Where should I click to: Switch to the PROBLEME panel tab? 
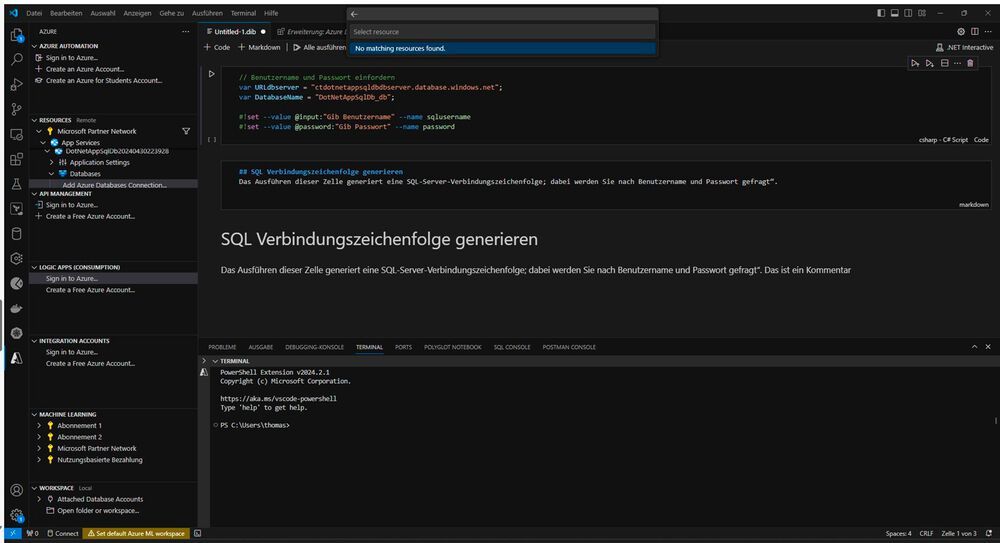tap(222, 347)
